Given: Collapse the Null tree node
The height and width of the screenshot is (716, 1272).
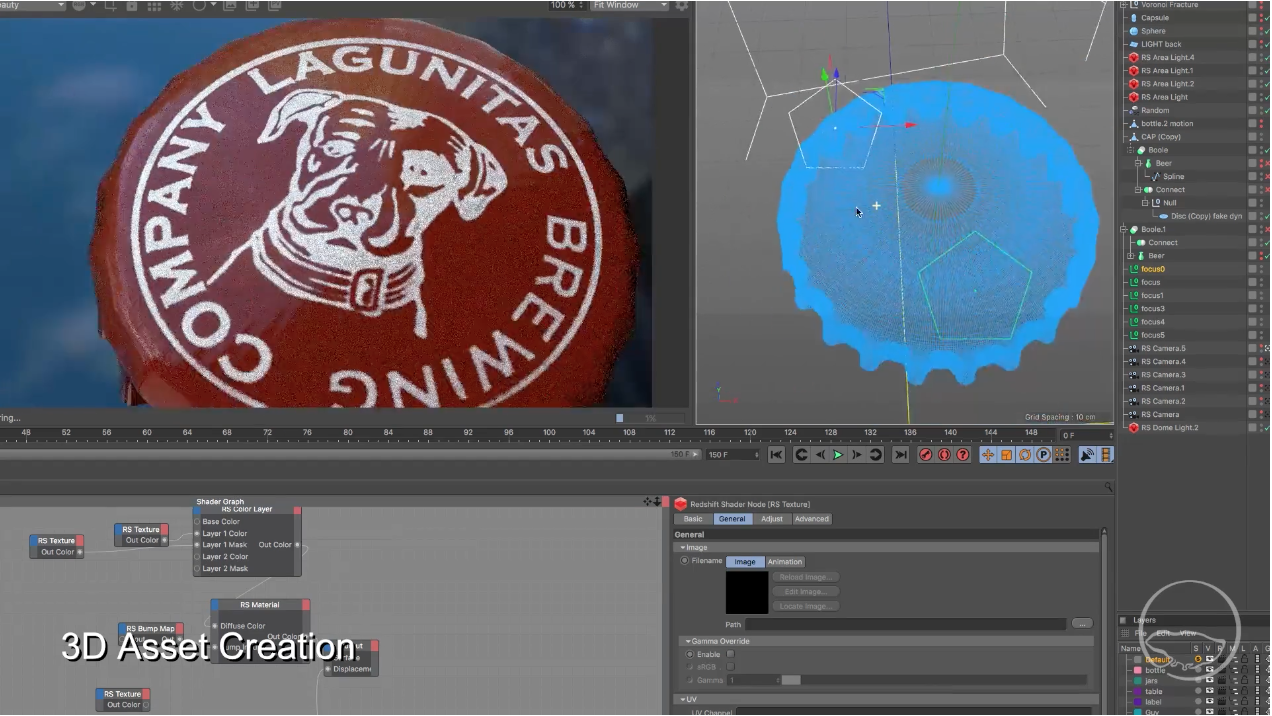Looking at the screenshot, I should pos(1145,203).
